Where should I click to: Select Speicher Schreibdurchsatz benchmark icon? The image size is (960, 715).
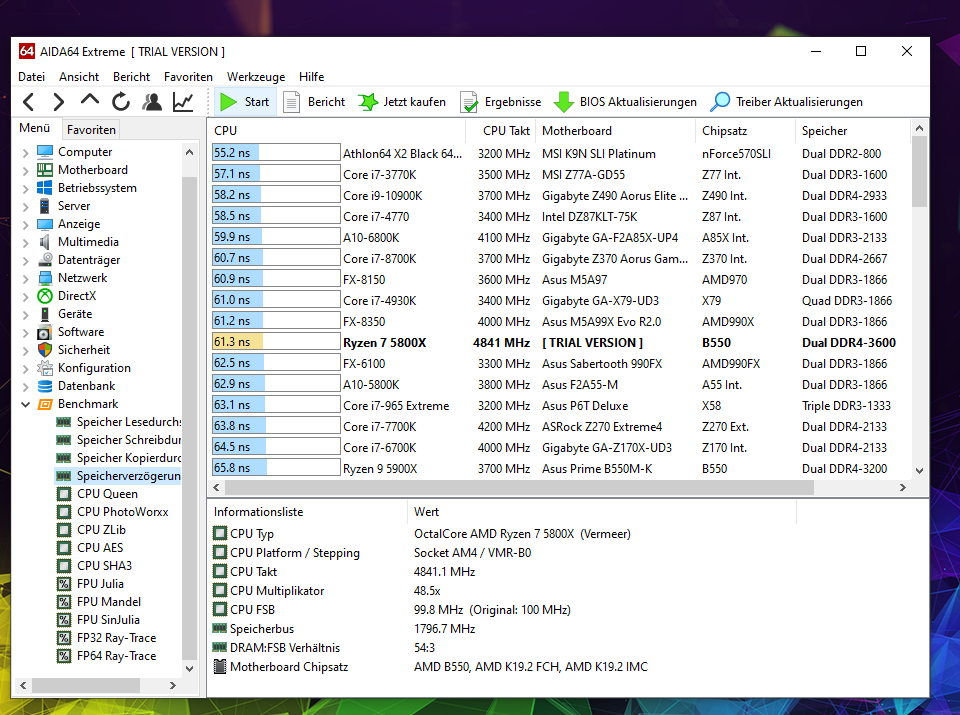[64, 440]
